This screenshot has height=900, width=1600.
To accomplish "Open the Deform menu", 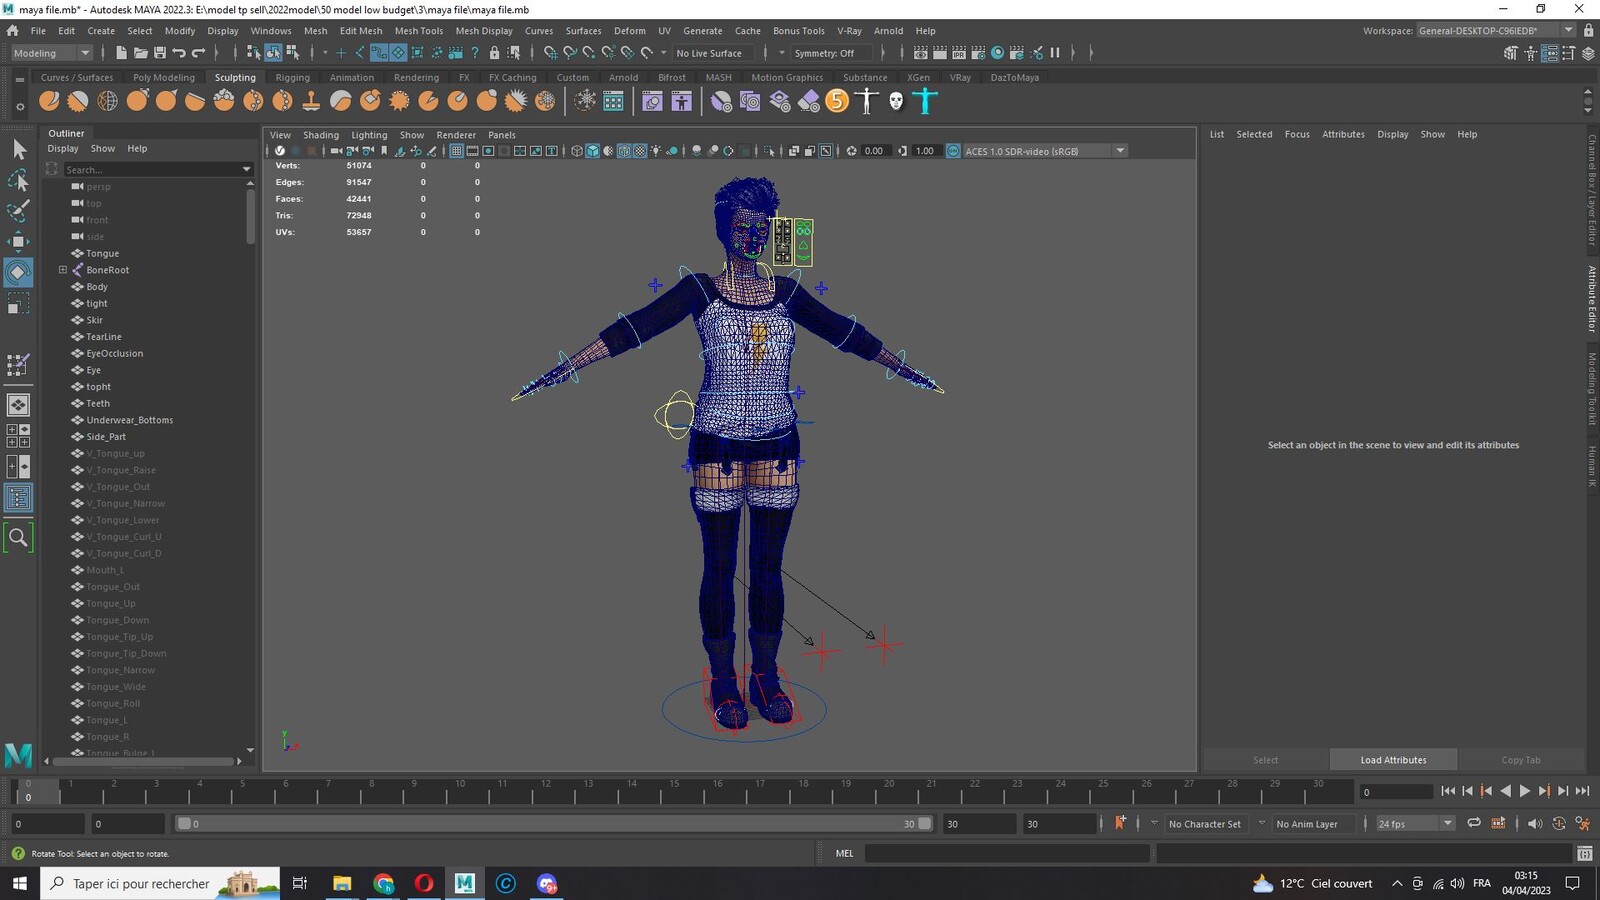I will pos(629,31).
